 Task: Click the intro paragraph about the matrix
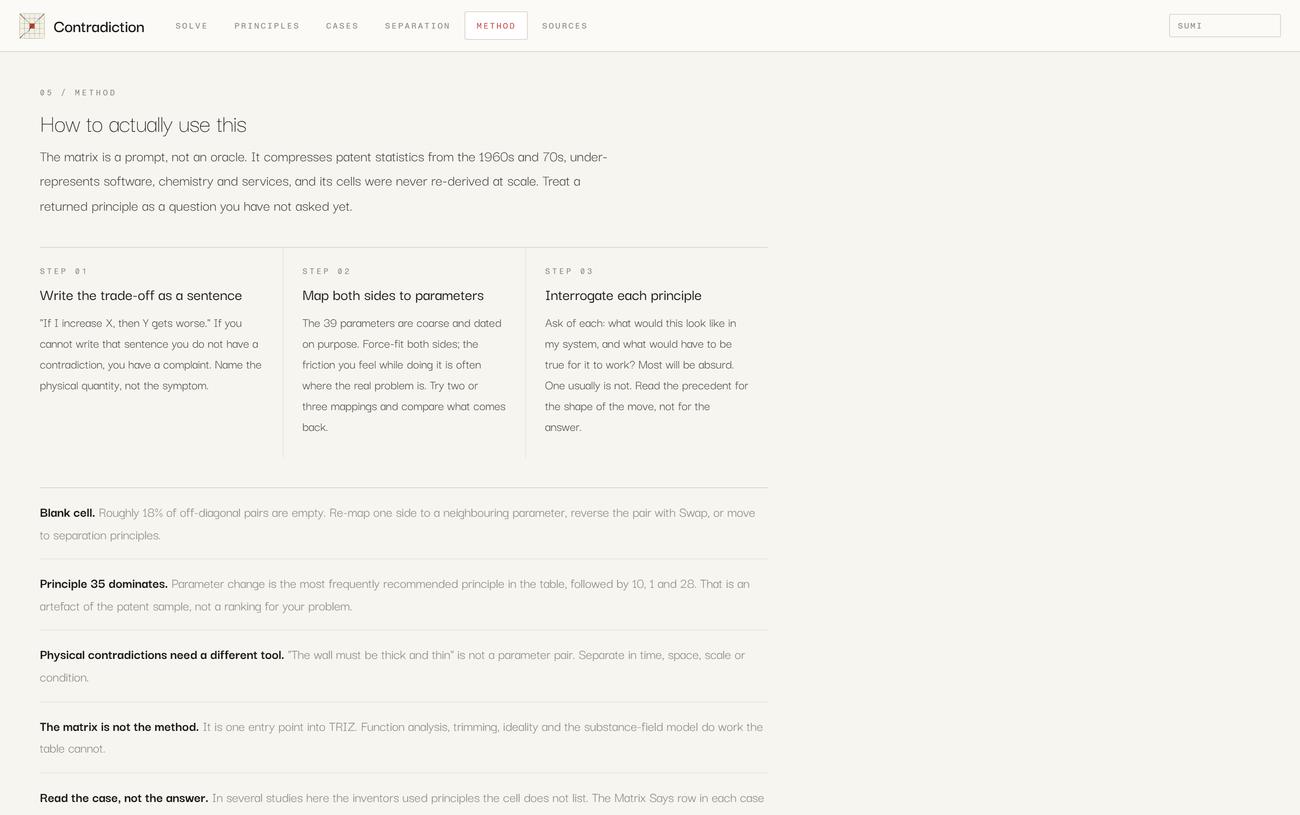point(324,181)
